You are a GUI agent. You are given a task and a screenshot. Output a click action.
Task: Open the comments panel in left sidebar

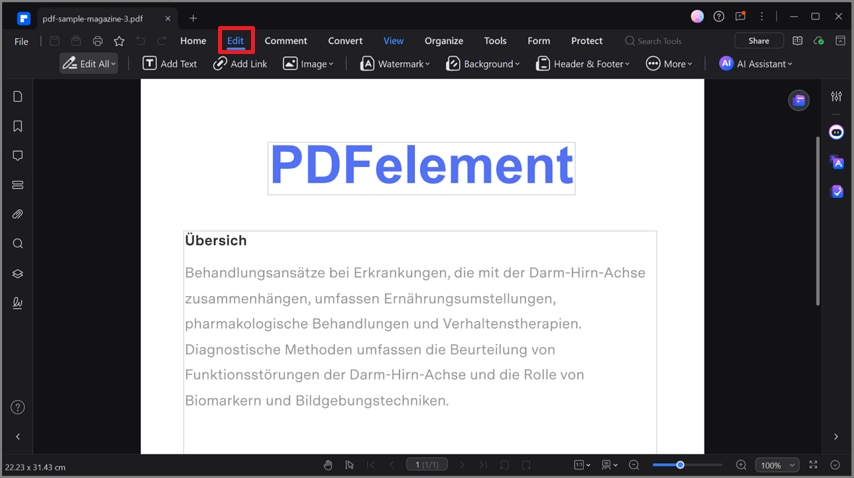point(17,156)
